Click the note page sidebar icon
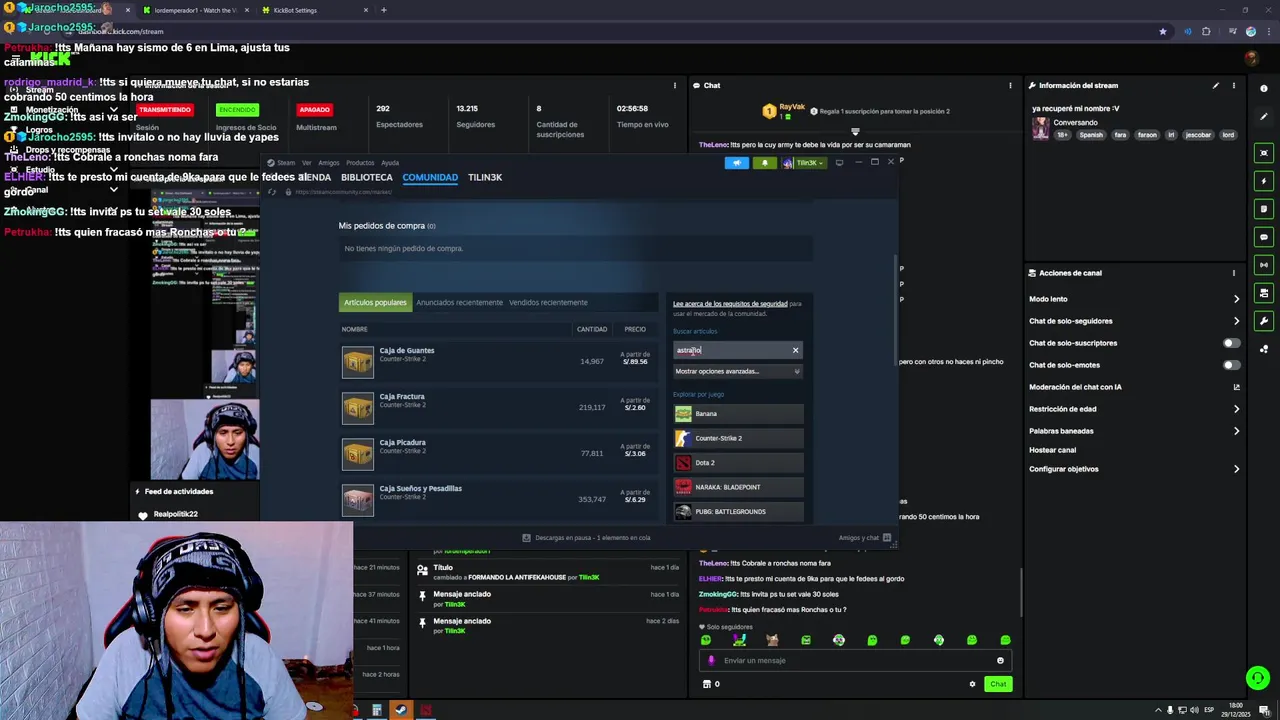Screen dimensions: 1280x720 pyautogui.click(x=1264, y=209)
